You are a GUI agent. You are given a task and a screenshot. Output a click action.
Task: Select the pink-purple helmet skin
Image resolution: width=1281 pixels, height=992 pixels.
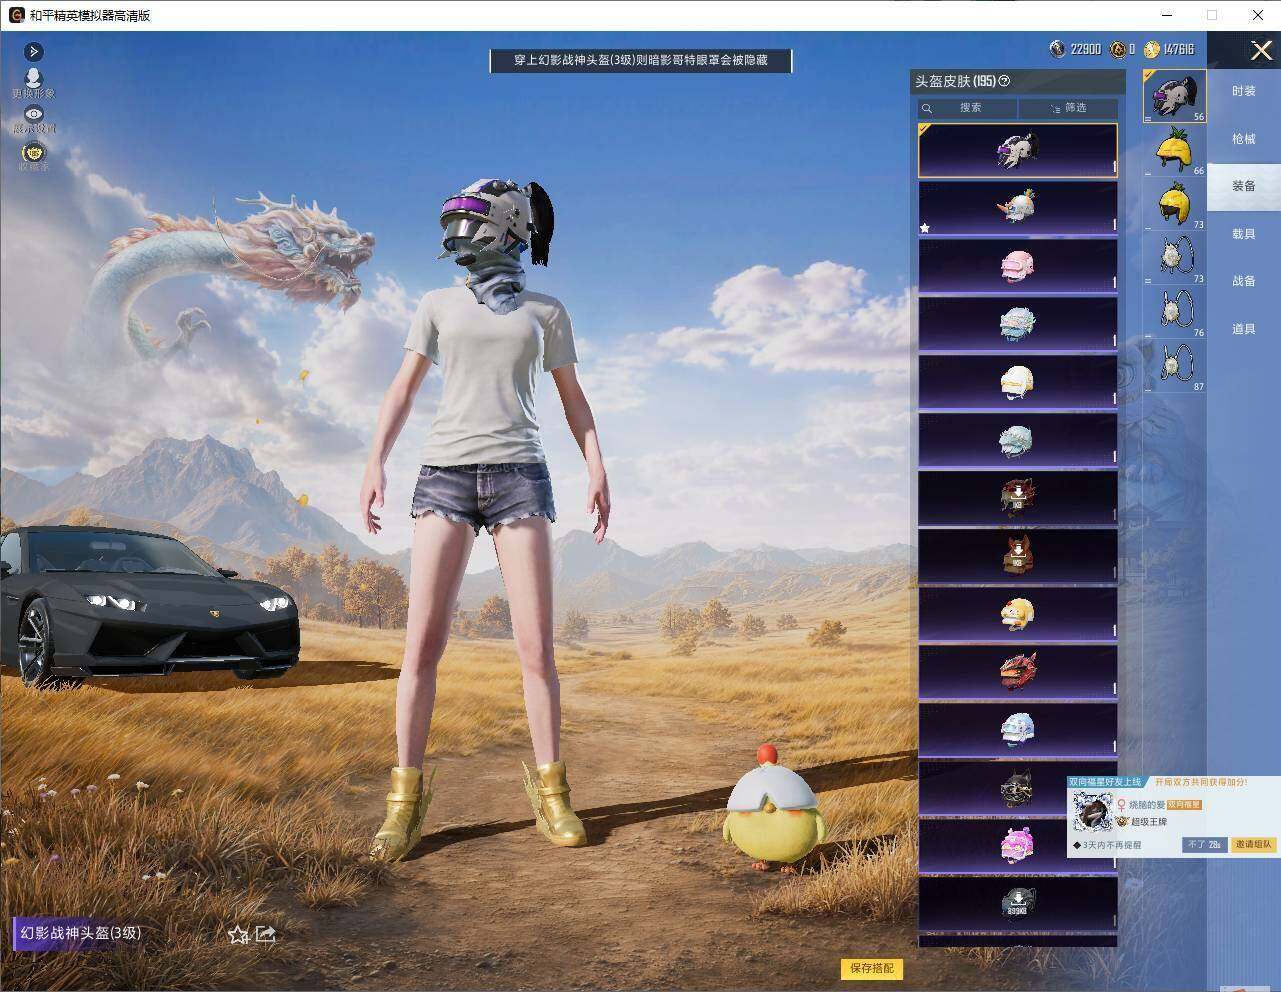pos(1018,846)
